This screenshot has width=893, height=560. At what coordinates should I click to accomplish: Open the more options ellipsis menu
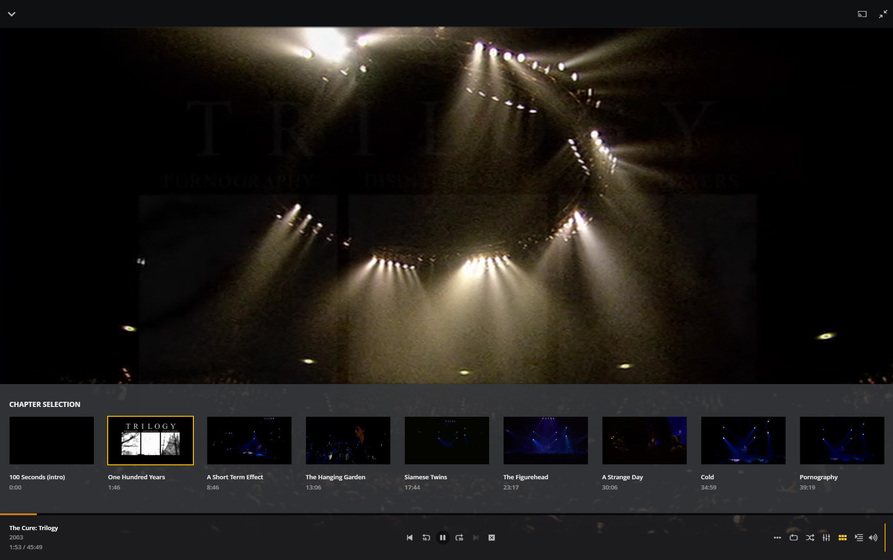777,537
